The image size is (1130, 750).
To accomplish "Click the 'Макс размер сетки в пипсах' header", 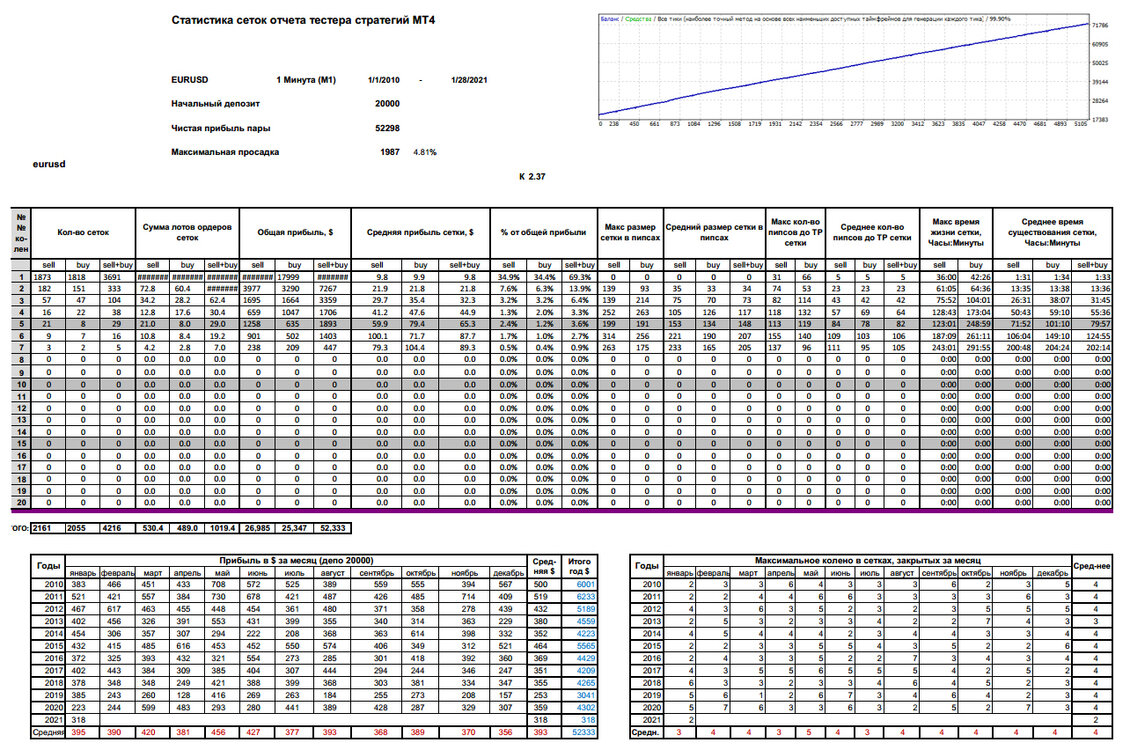I will coord(630,233).
